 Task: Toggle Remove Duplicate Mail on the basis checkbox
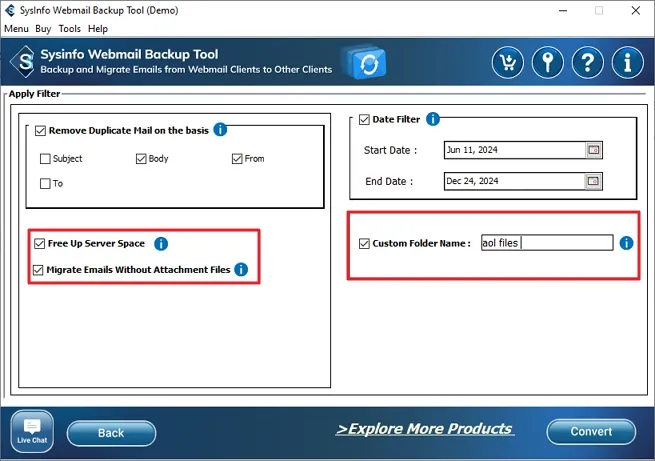pos(40,131)
